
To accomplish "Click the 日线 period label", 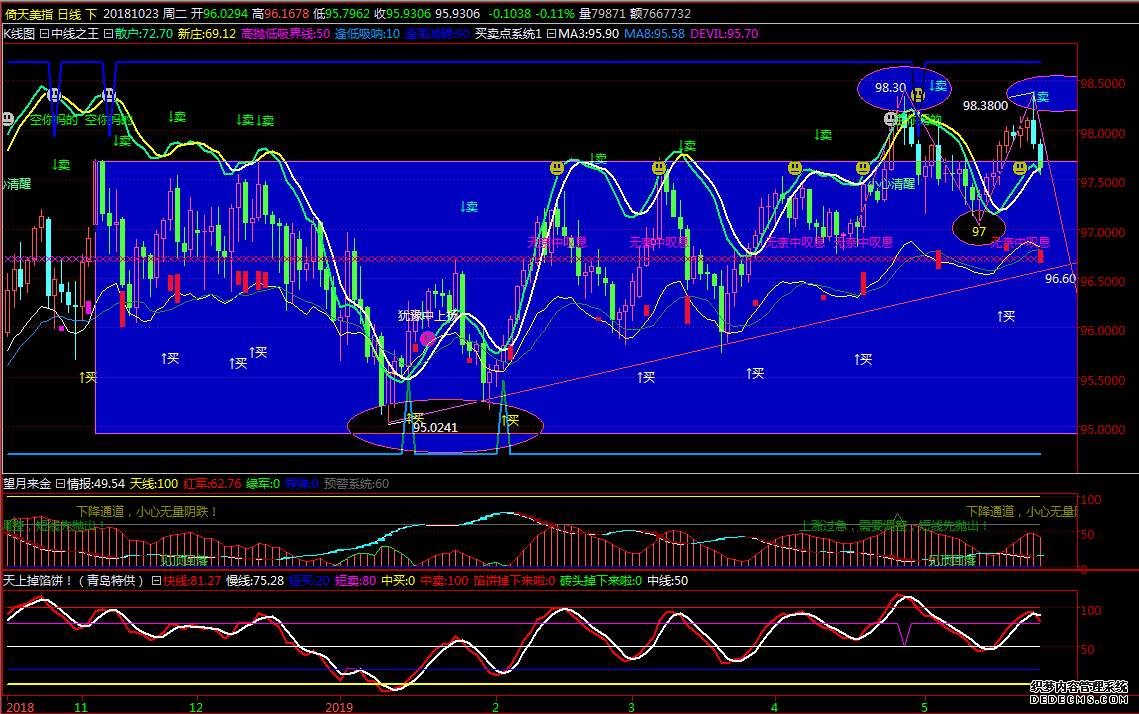I will point(69,14).
